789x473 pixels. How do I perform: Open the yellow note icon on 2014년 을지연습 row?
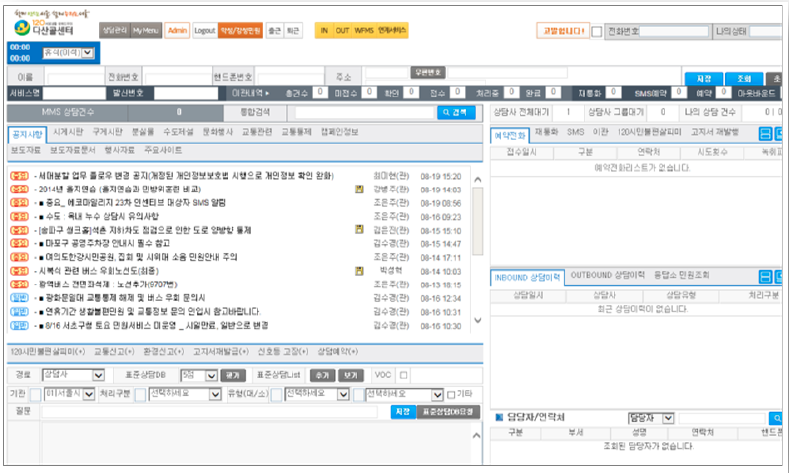point(359,188)
